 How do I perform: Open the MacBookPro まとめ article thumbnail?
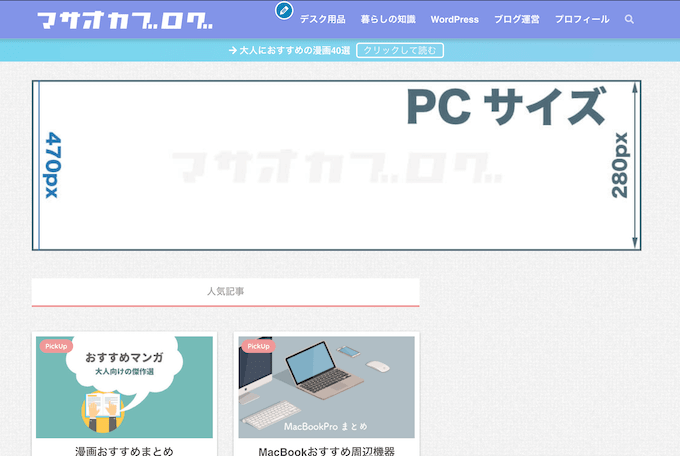(327, 387)
